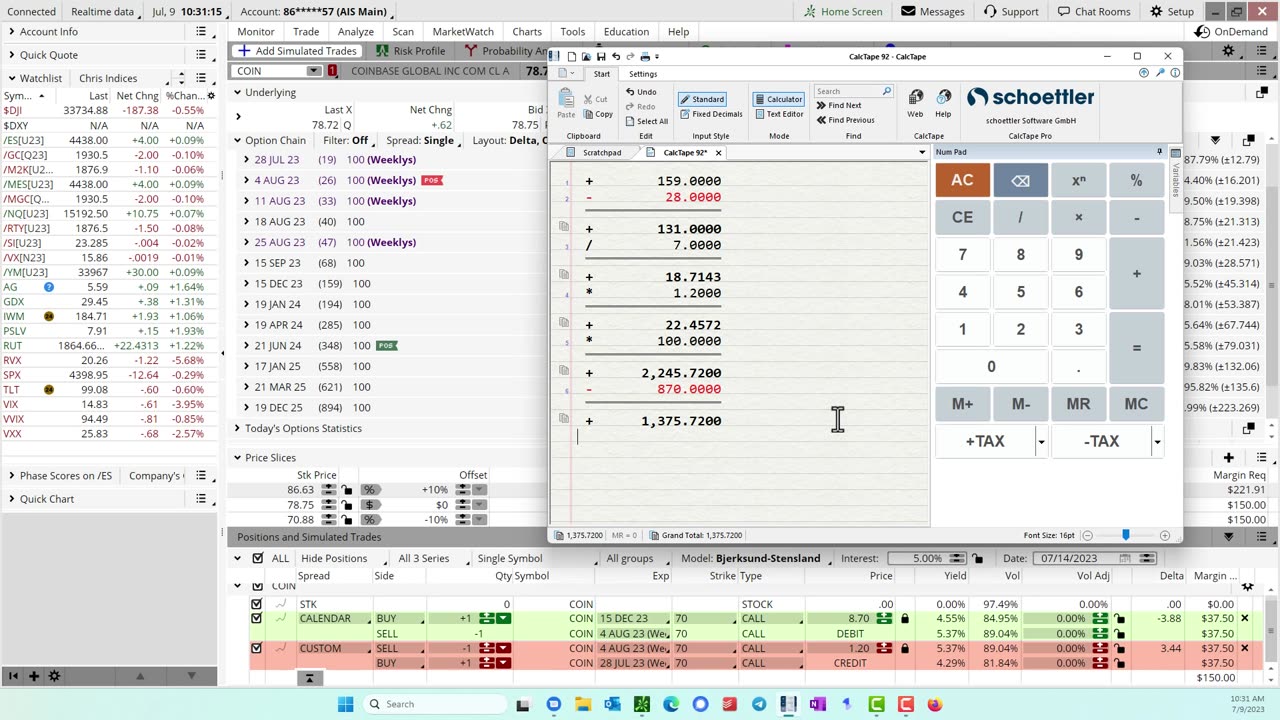Toggle the STK row checkbox
This screenshot has height=720, width=1280.
coord(256,604)
